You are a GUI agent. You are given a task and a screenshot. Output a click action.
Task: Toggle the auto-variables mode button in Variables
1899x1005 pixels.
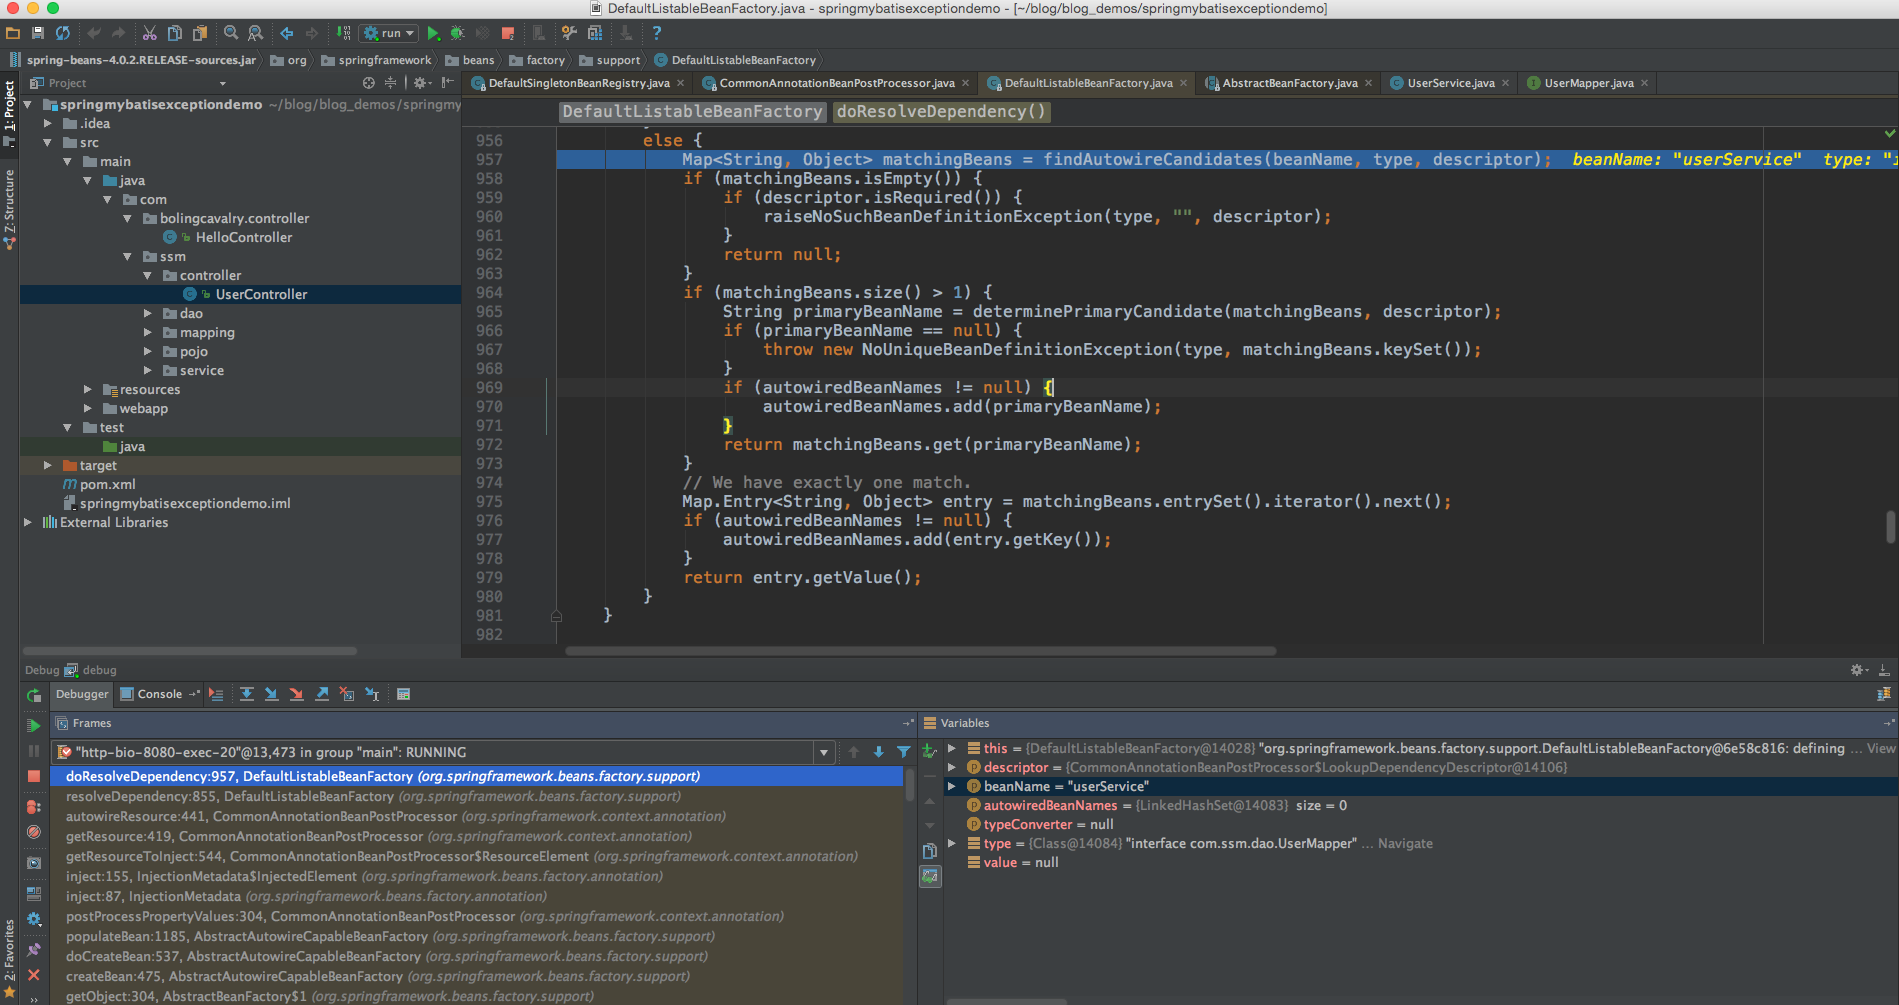click(930, 876)
